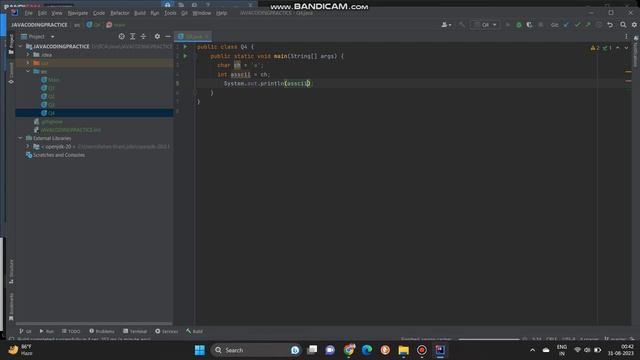Open Project panel gear options
Image resolution: width=640 pixels, height=360 pixels.
pyautogui.click(x=157, y=36)
